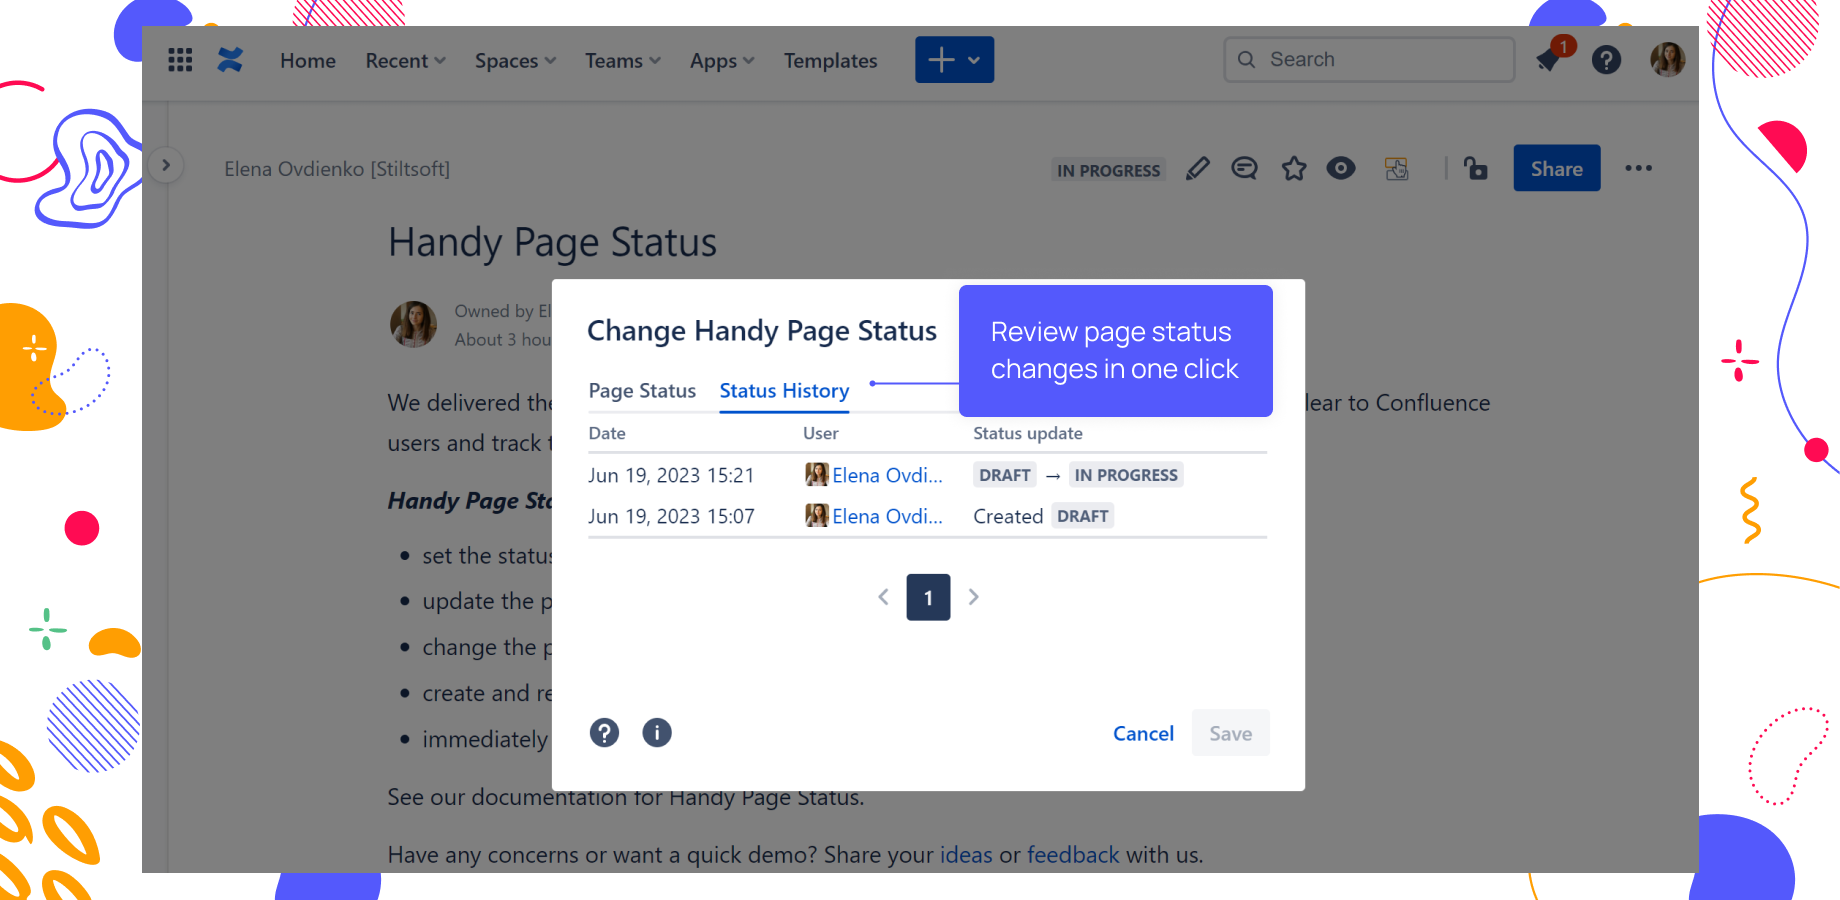Toggle watching the page with the eye icon
1840x900 pixels.
point(1341,168)
